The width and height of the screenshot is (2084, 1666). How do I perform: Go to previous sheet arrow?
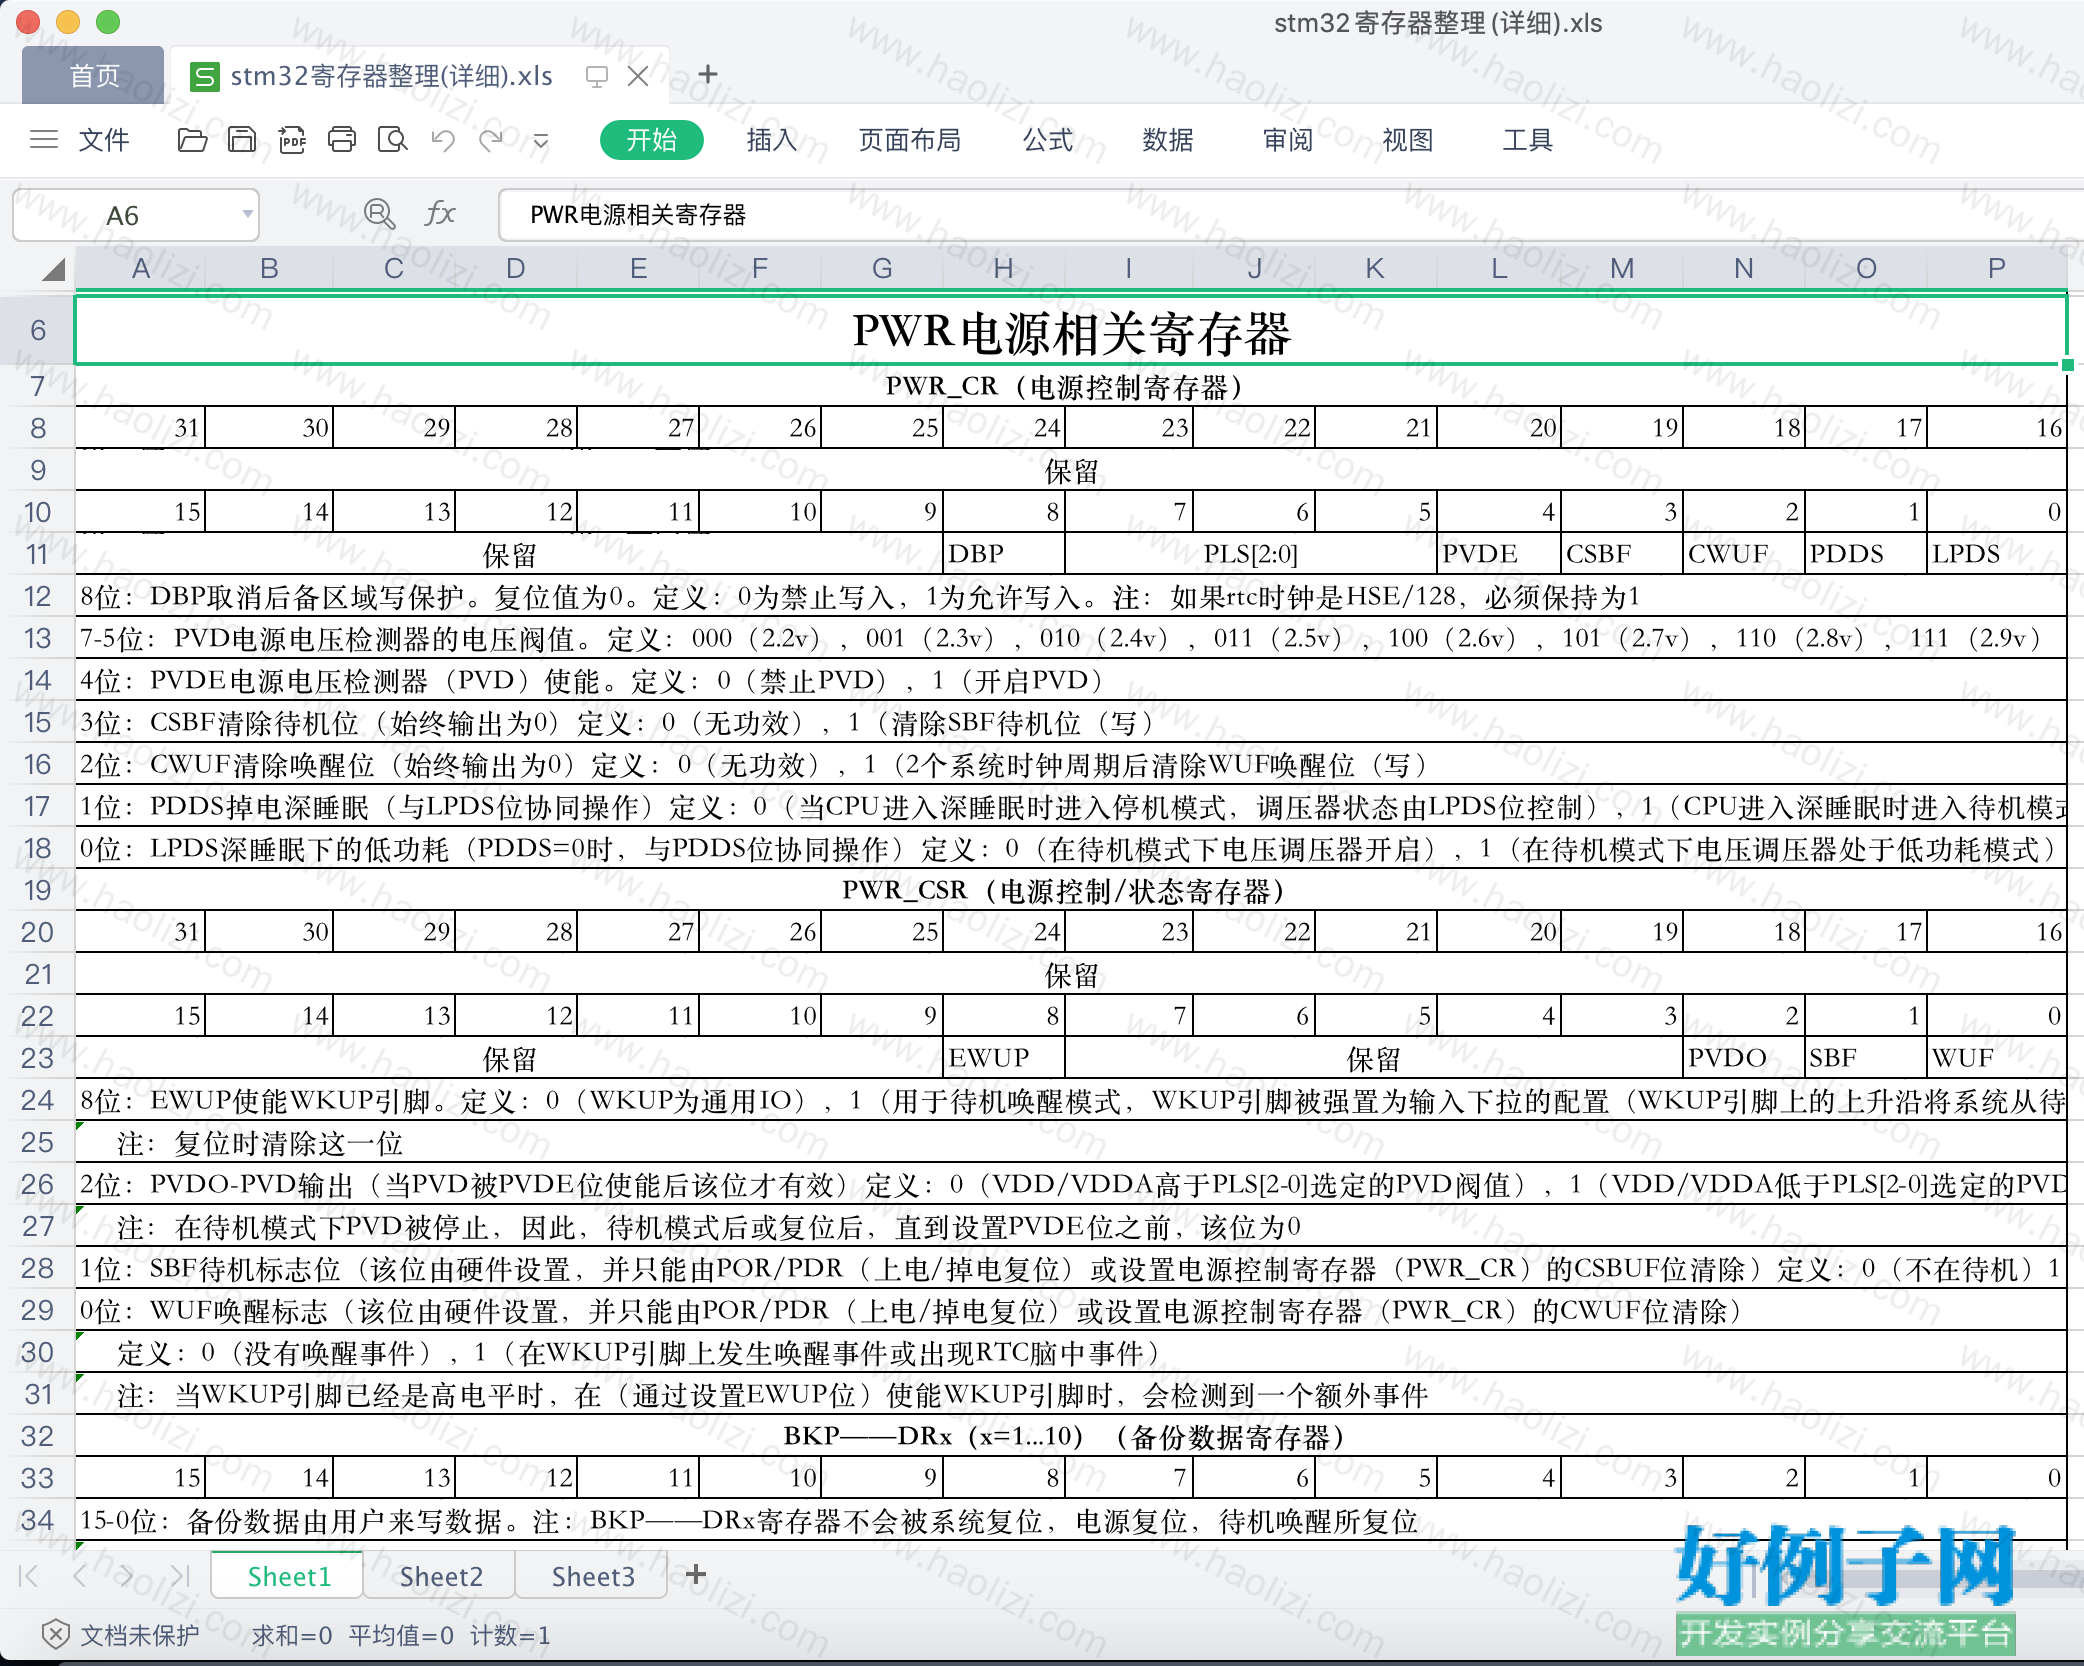(x=80, y=1576)
